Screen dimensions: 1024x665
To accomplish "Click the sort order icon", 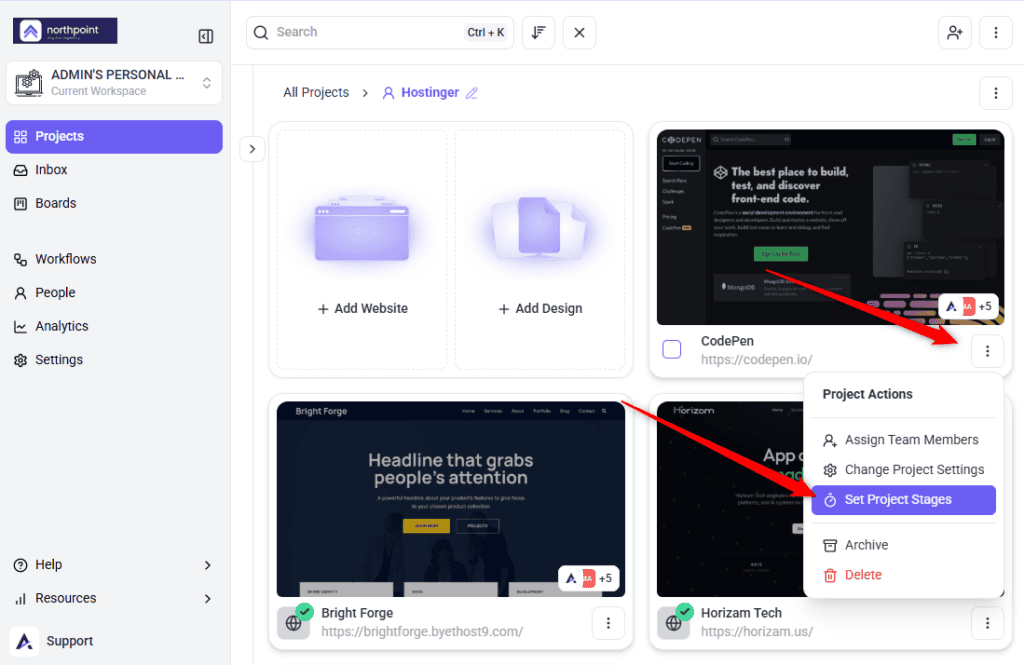I will coord(538,33).
